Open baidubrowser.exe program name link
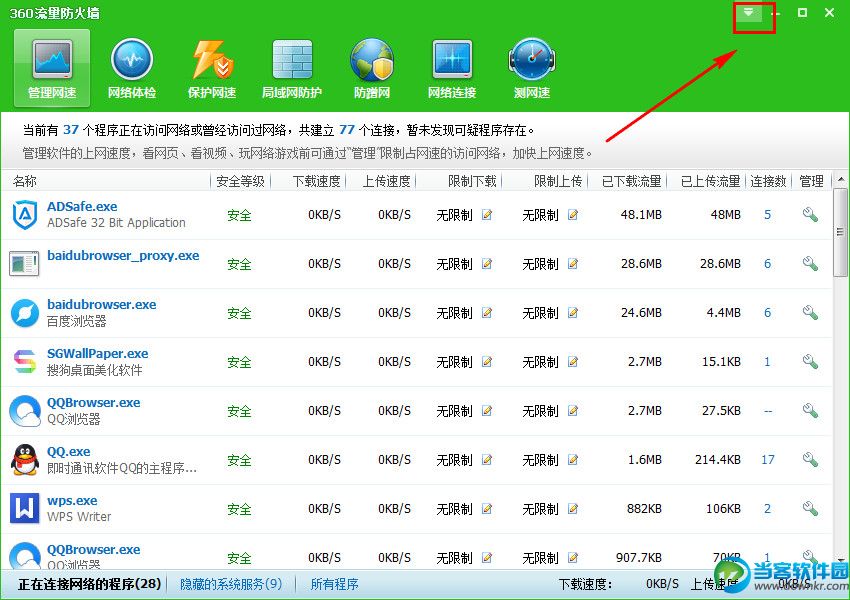 coord(101,305)
